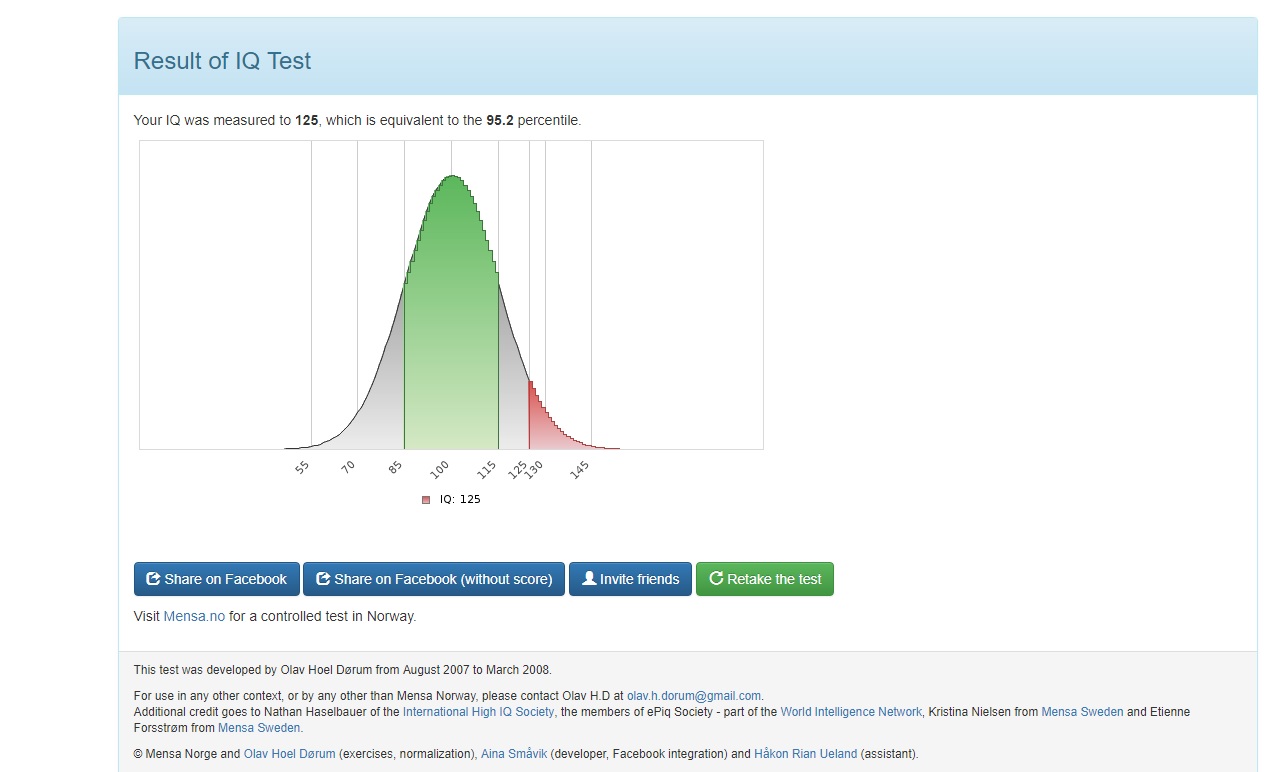Click the 'Result of IQ Test' heading
The image size is (1265, 772).
222,61
